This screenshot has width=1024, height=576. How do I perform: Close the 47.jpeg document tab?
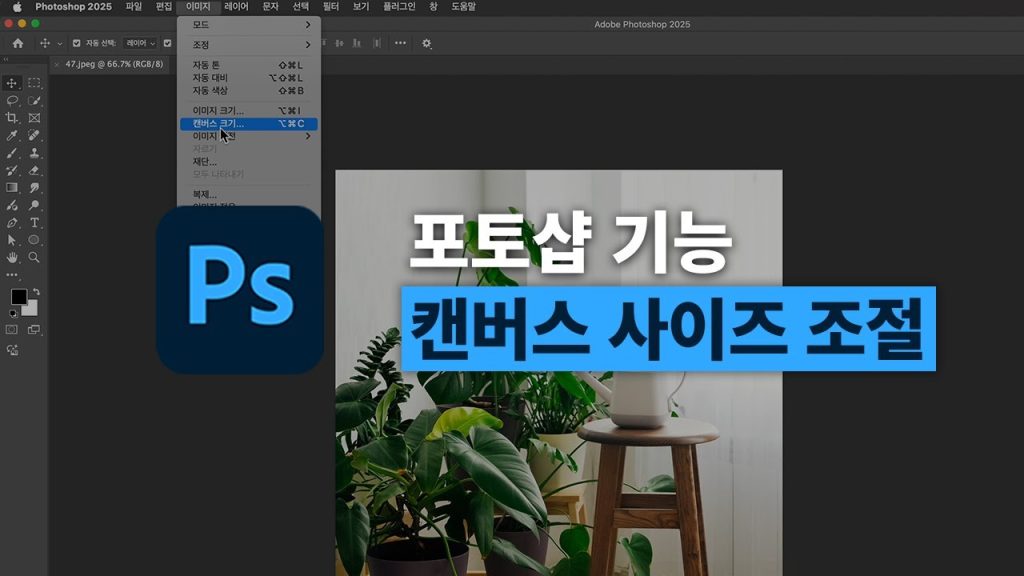[56, 64]
